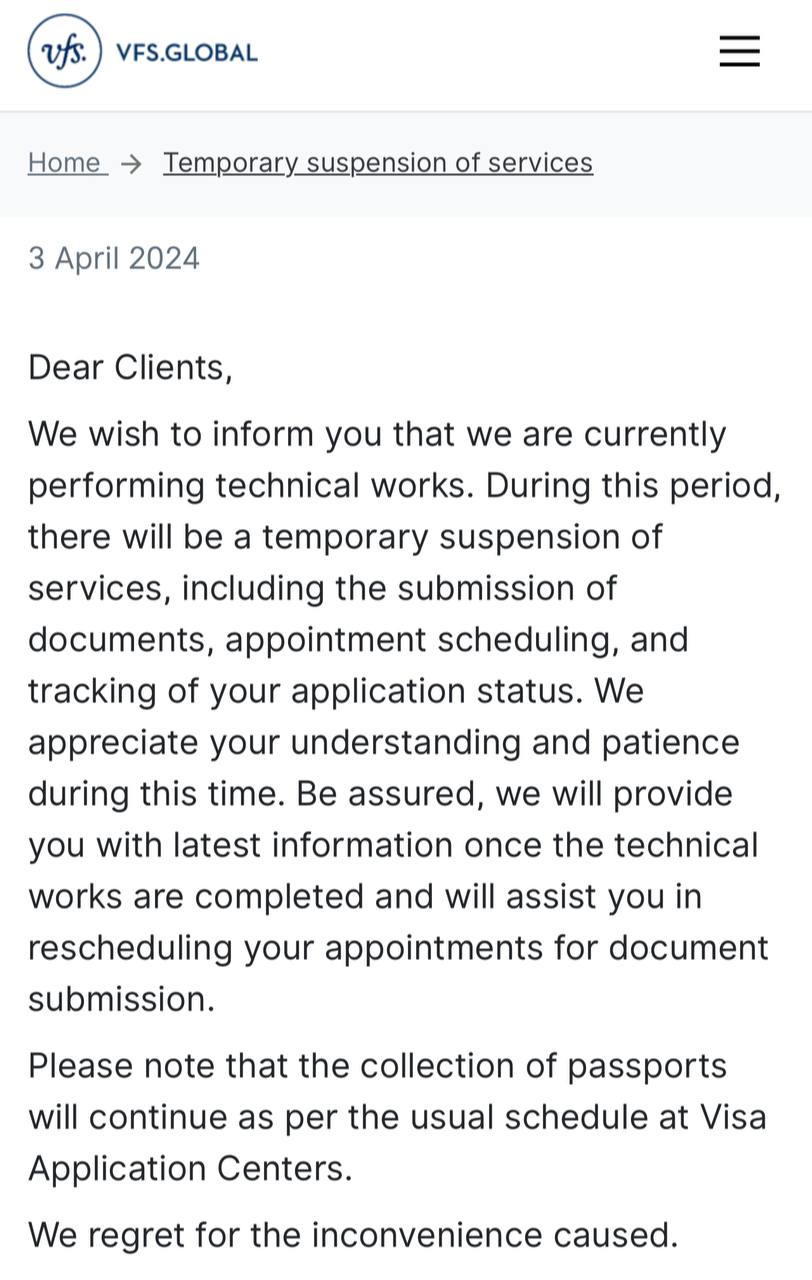812x1280 pixels.
Task: Click the 'Application Centers' text
Action: 189,1168
